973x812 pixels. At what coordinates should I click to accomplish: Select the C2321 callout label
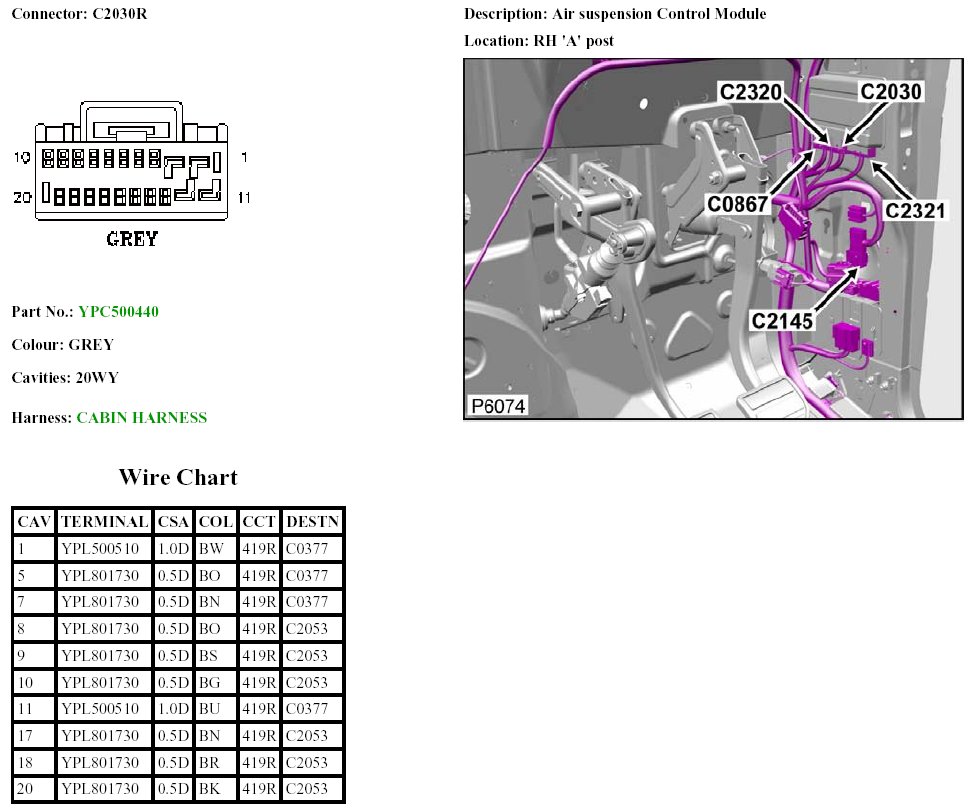tap(915, 210)
